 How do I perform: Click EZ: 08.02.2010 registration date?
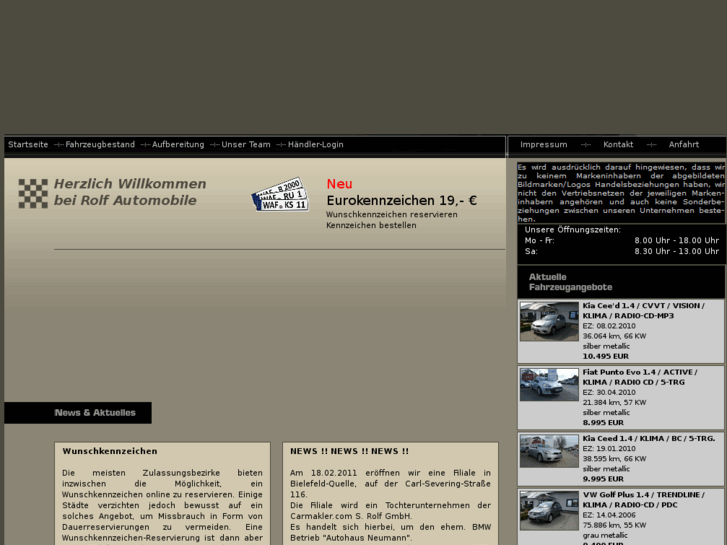609,326
